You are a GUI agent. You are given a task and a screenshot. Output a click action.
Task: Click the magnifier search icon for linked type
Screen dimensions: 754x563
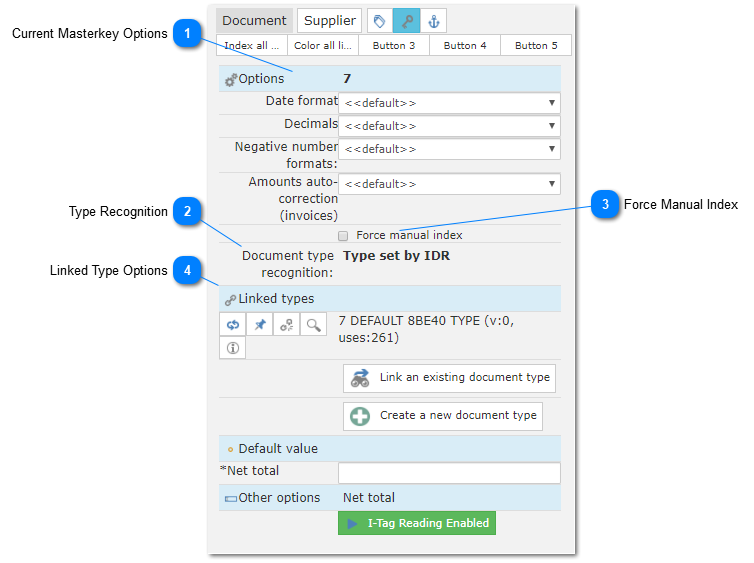(314, 325)
